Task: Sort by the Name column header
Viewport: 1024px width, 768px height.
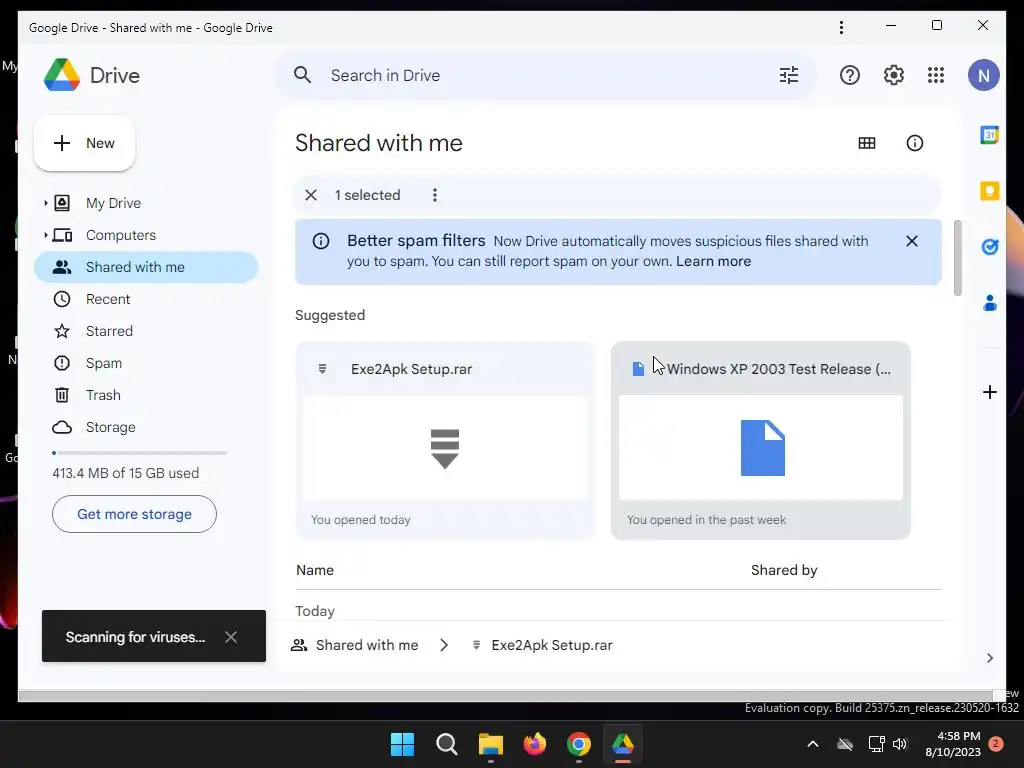Action: click(x=315, y=570)
